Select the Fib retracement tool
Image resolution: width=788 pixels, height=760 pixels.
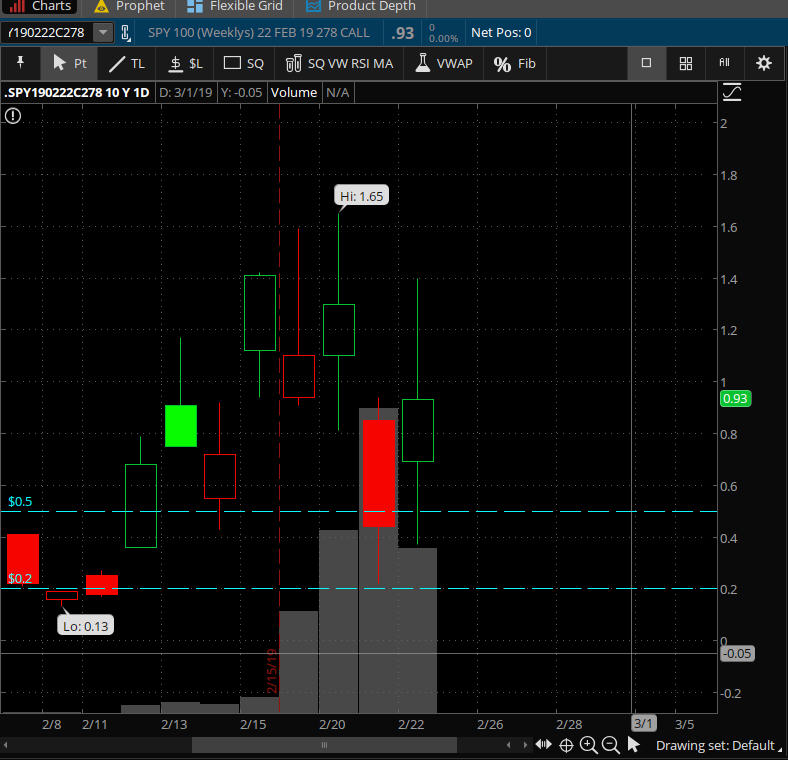point(515,63)
